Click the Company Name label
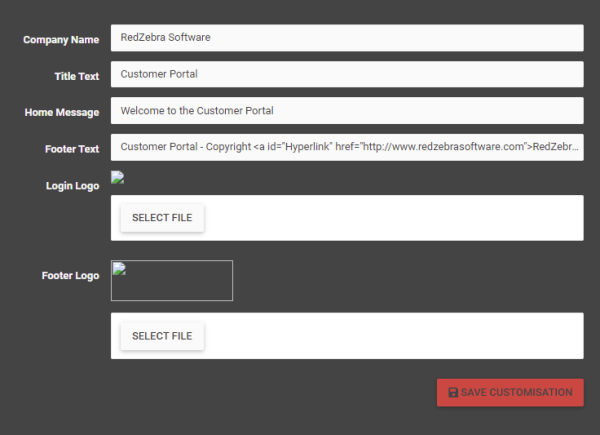The width and height of the screenshot is (600, 435). pos(61,40)
